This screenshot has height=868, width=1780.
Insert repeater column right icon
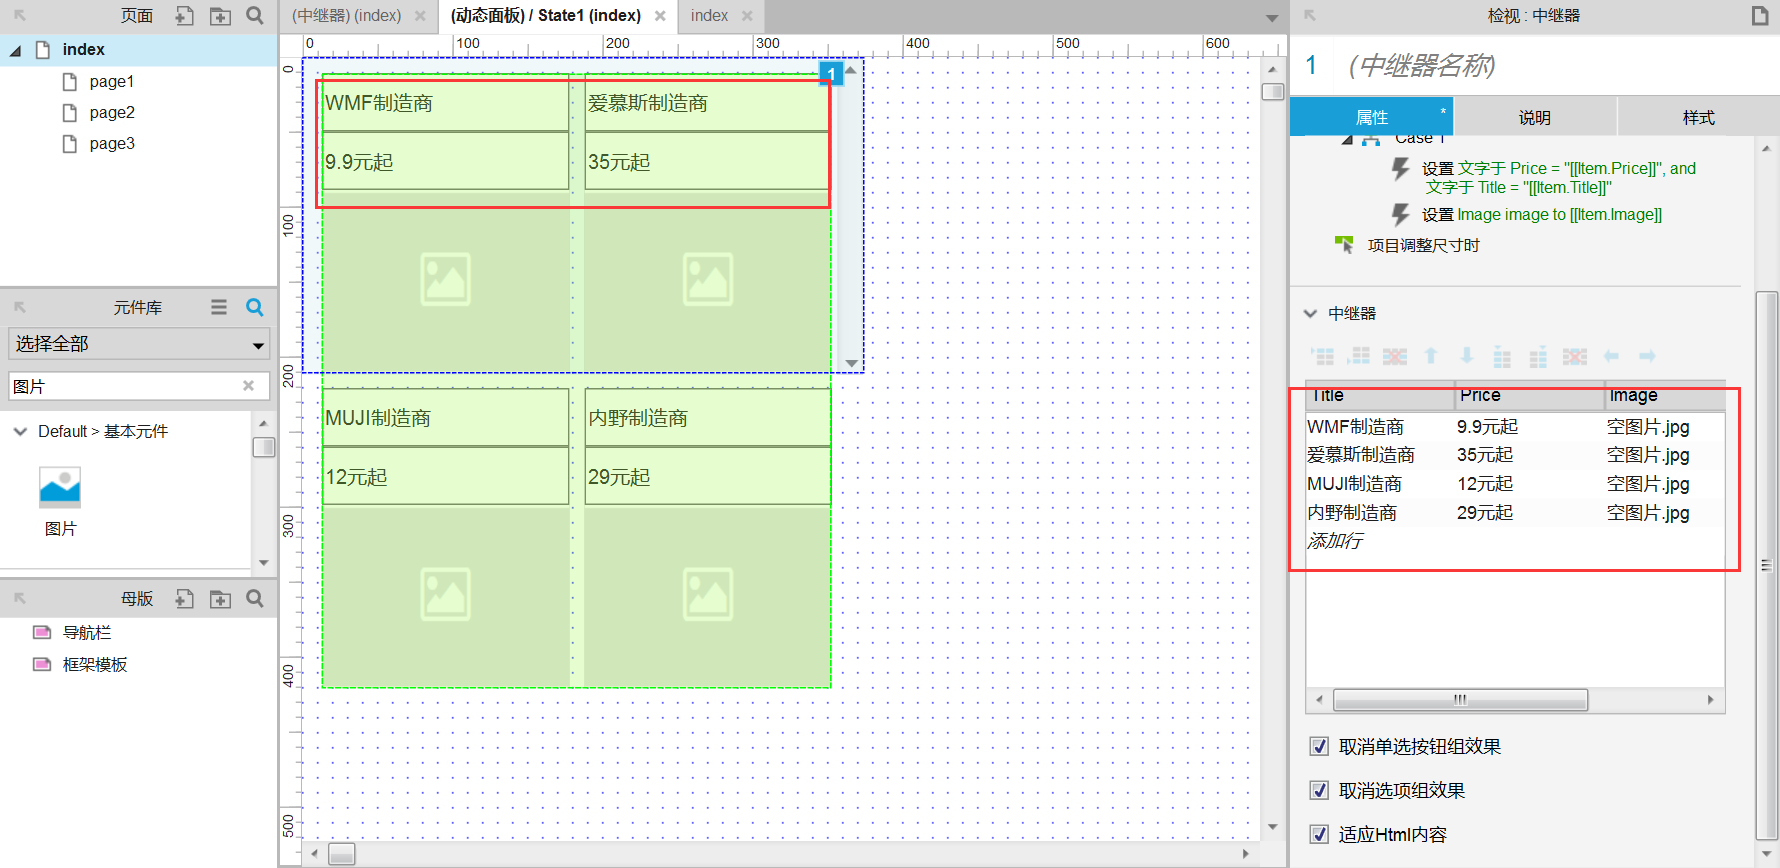click(1538, 356)
